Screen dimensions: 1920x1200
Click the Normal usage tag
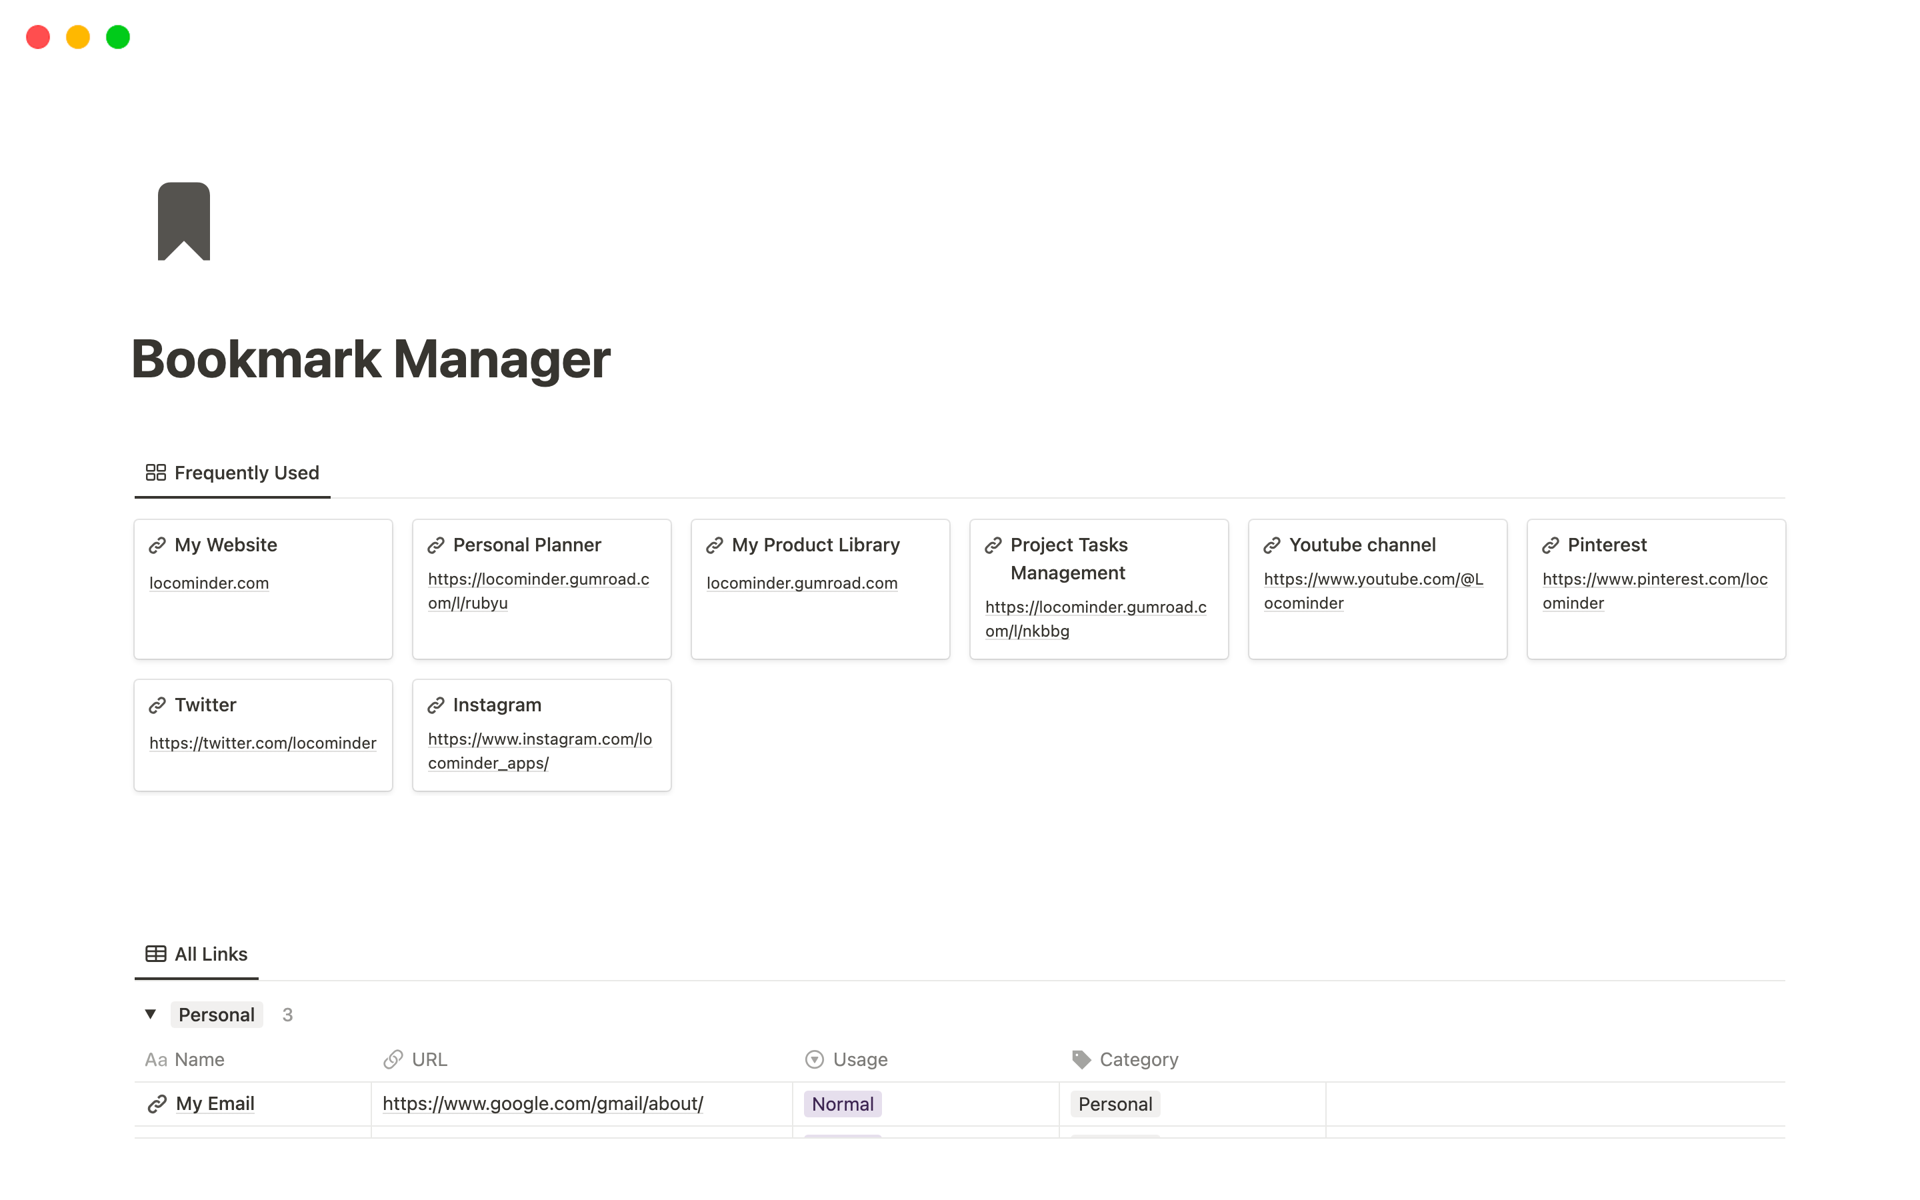point(842,1104)
